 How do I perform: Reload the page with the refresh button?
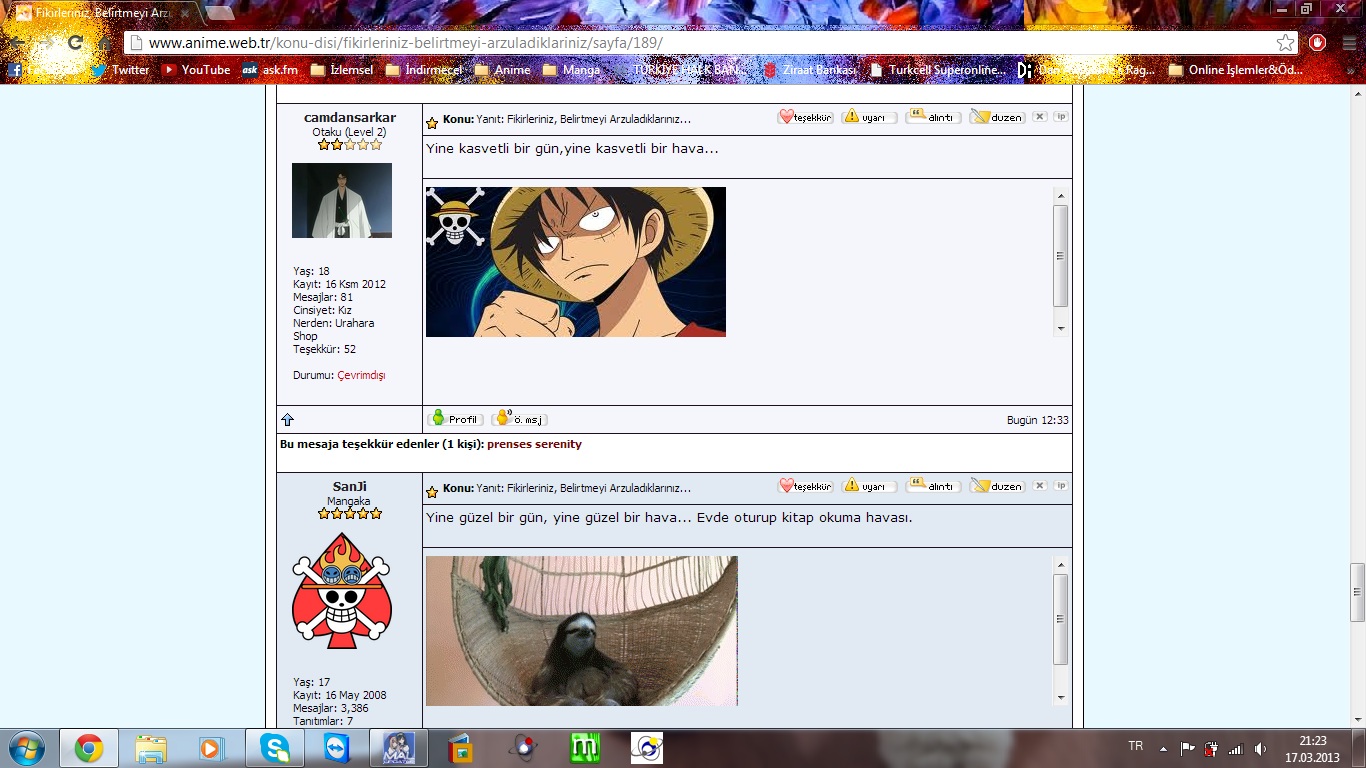click(x=75, y=43)
